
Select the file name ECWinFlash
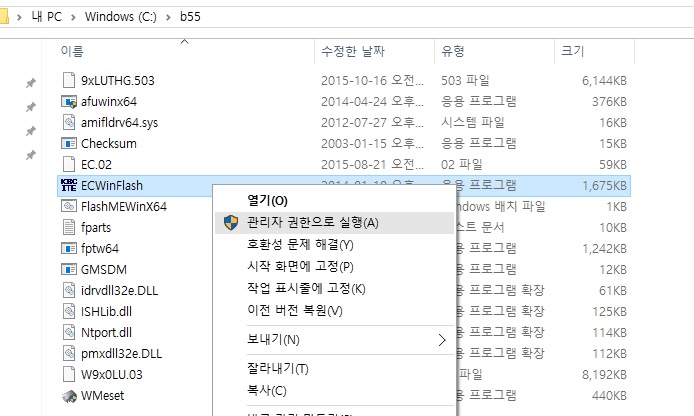[112, 185]
